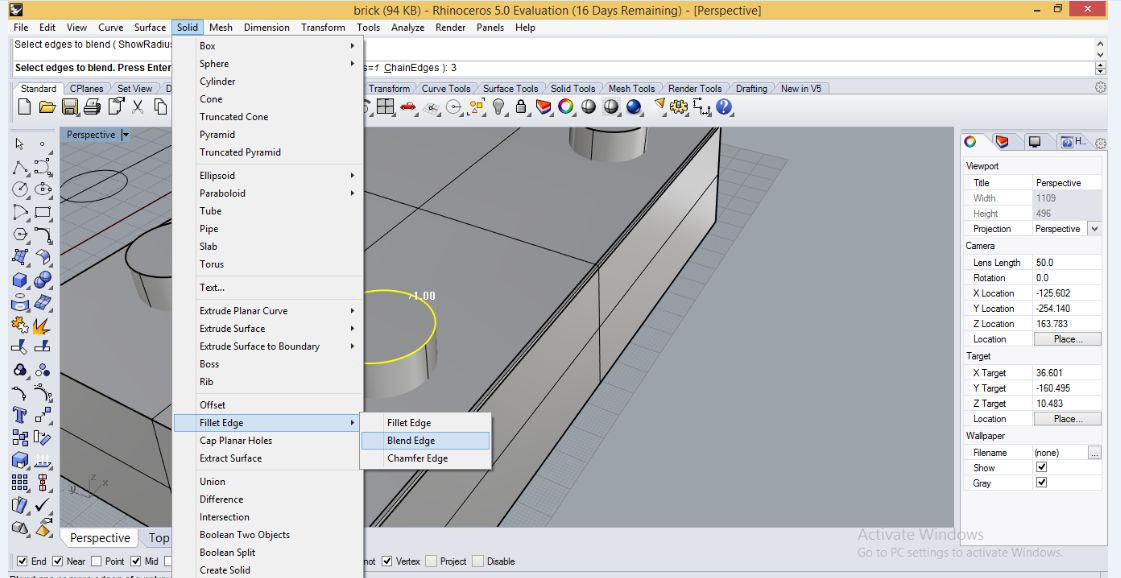Viewport: 1121px width, 578px height.
Task: Expand the Extrude Surface submenu
Action: (x=269, y=328)
